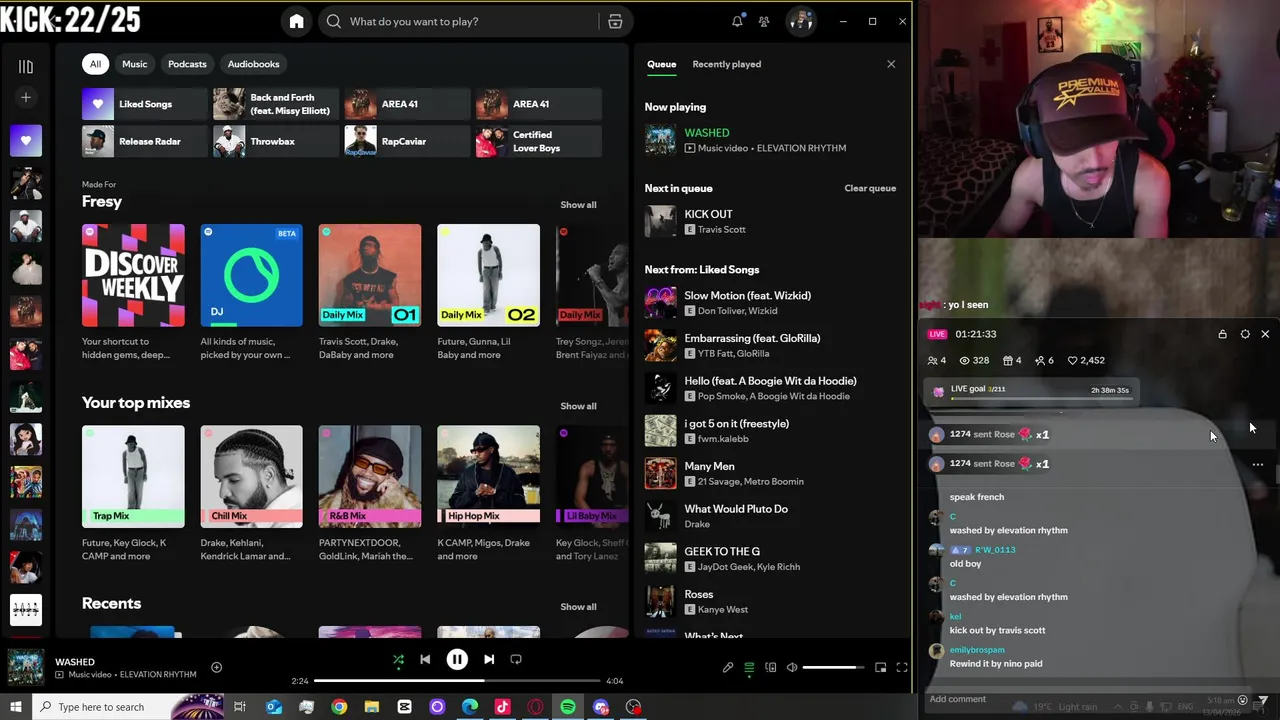Open the Friend Activity icon
This screenshot has width=1280, height=720.
coord(764,21)
